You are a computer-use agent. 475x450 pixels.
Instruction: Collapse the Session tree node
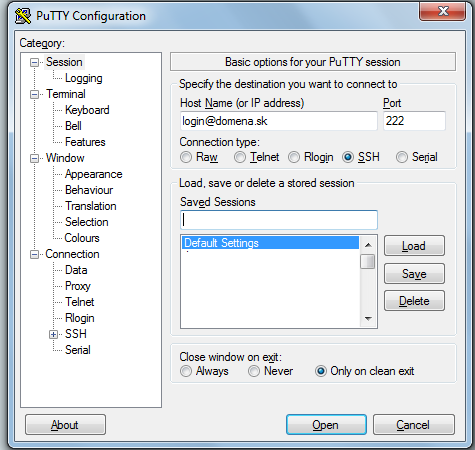tap(34, 62)
